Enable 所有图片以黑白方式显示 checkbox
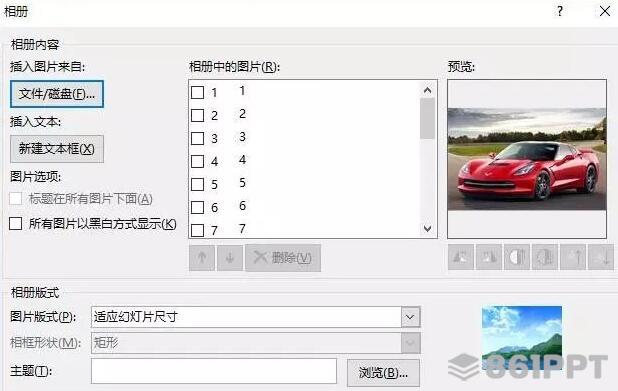Image resolution: width=618 pixels, height=391 pixels. point(15,223)
